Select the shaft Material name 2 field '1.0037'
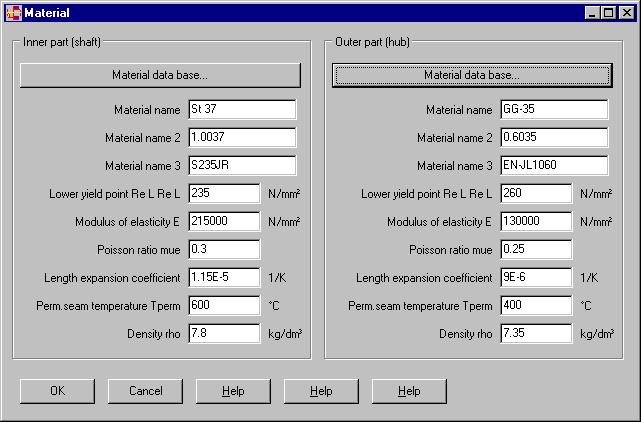Viewport: 641px width, 422px height. (x=241, y=138)
